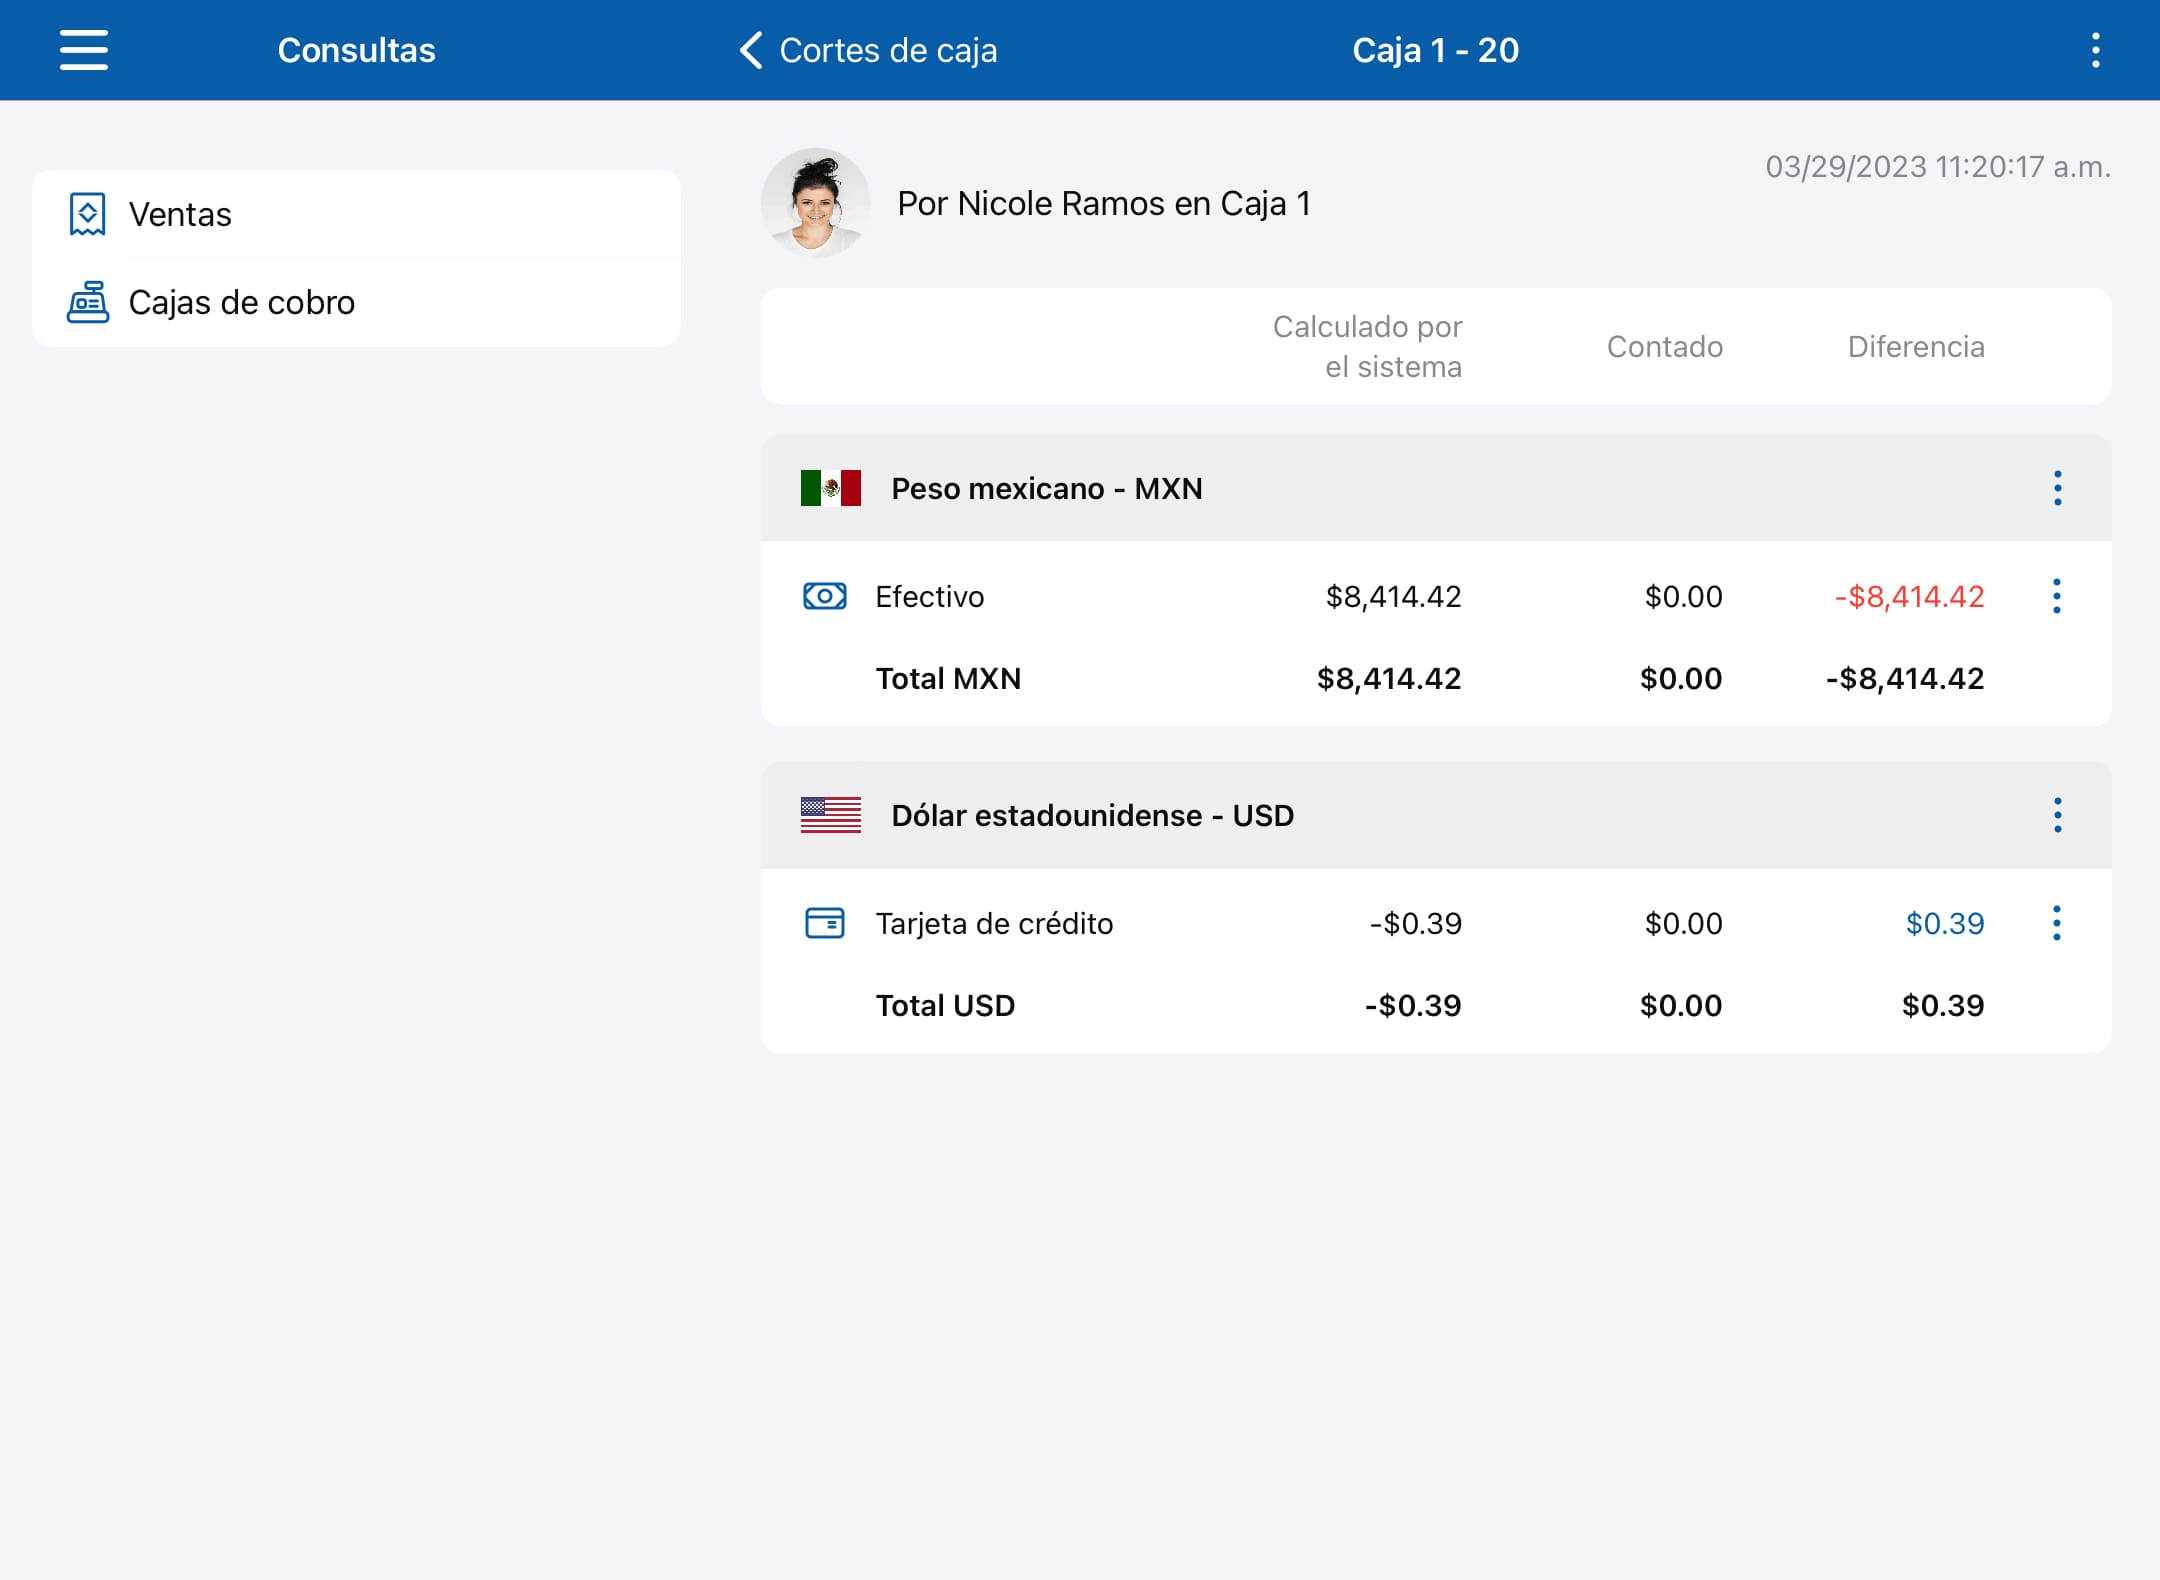Click the red -$8,414.42 difference
Screen dimensions: 2160x1580
coord(1909,597)
